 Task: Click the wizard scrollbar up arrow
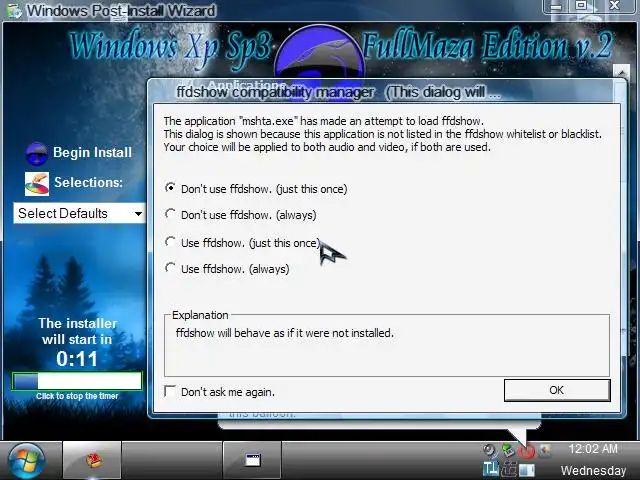click(621, 71)
